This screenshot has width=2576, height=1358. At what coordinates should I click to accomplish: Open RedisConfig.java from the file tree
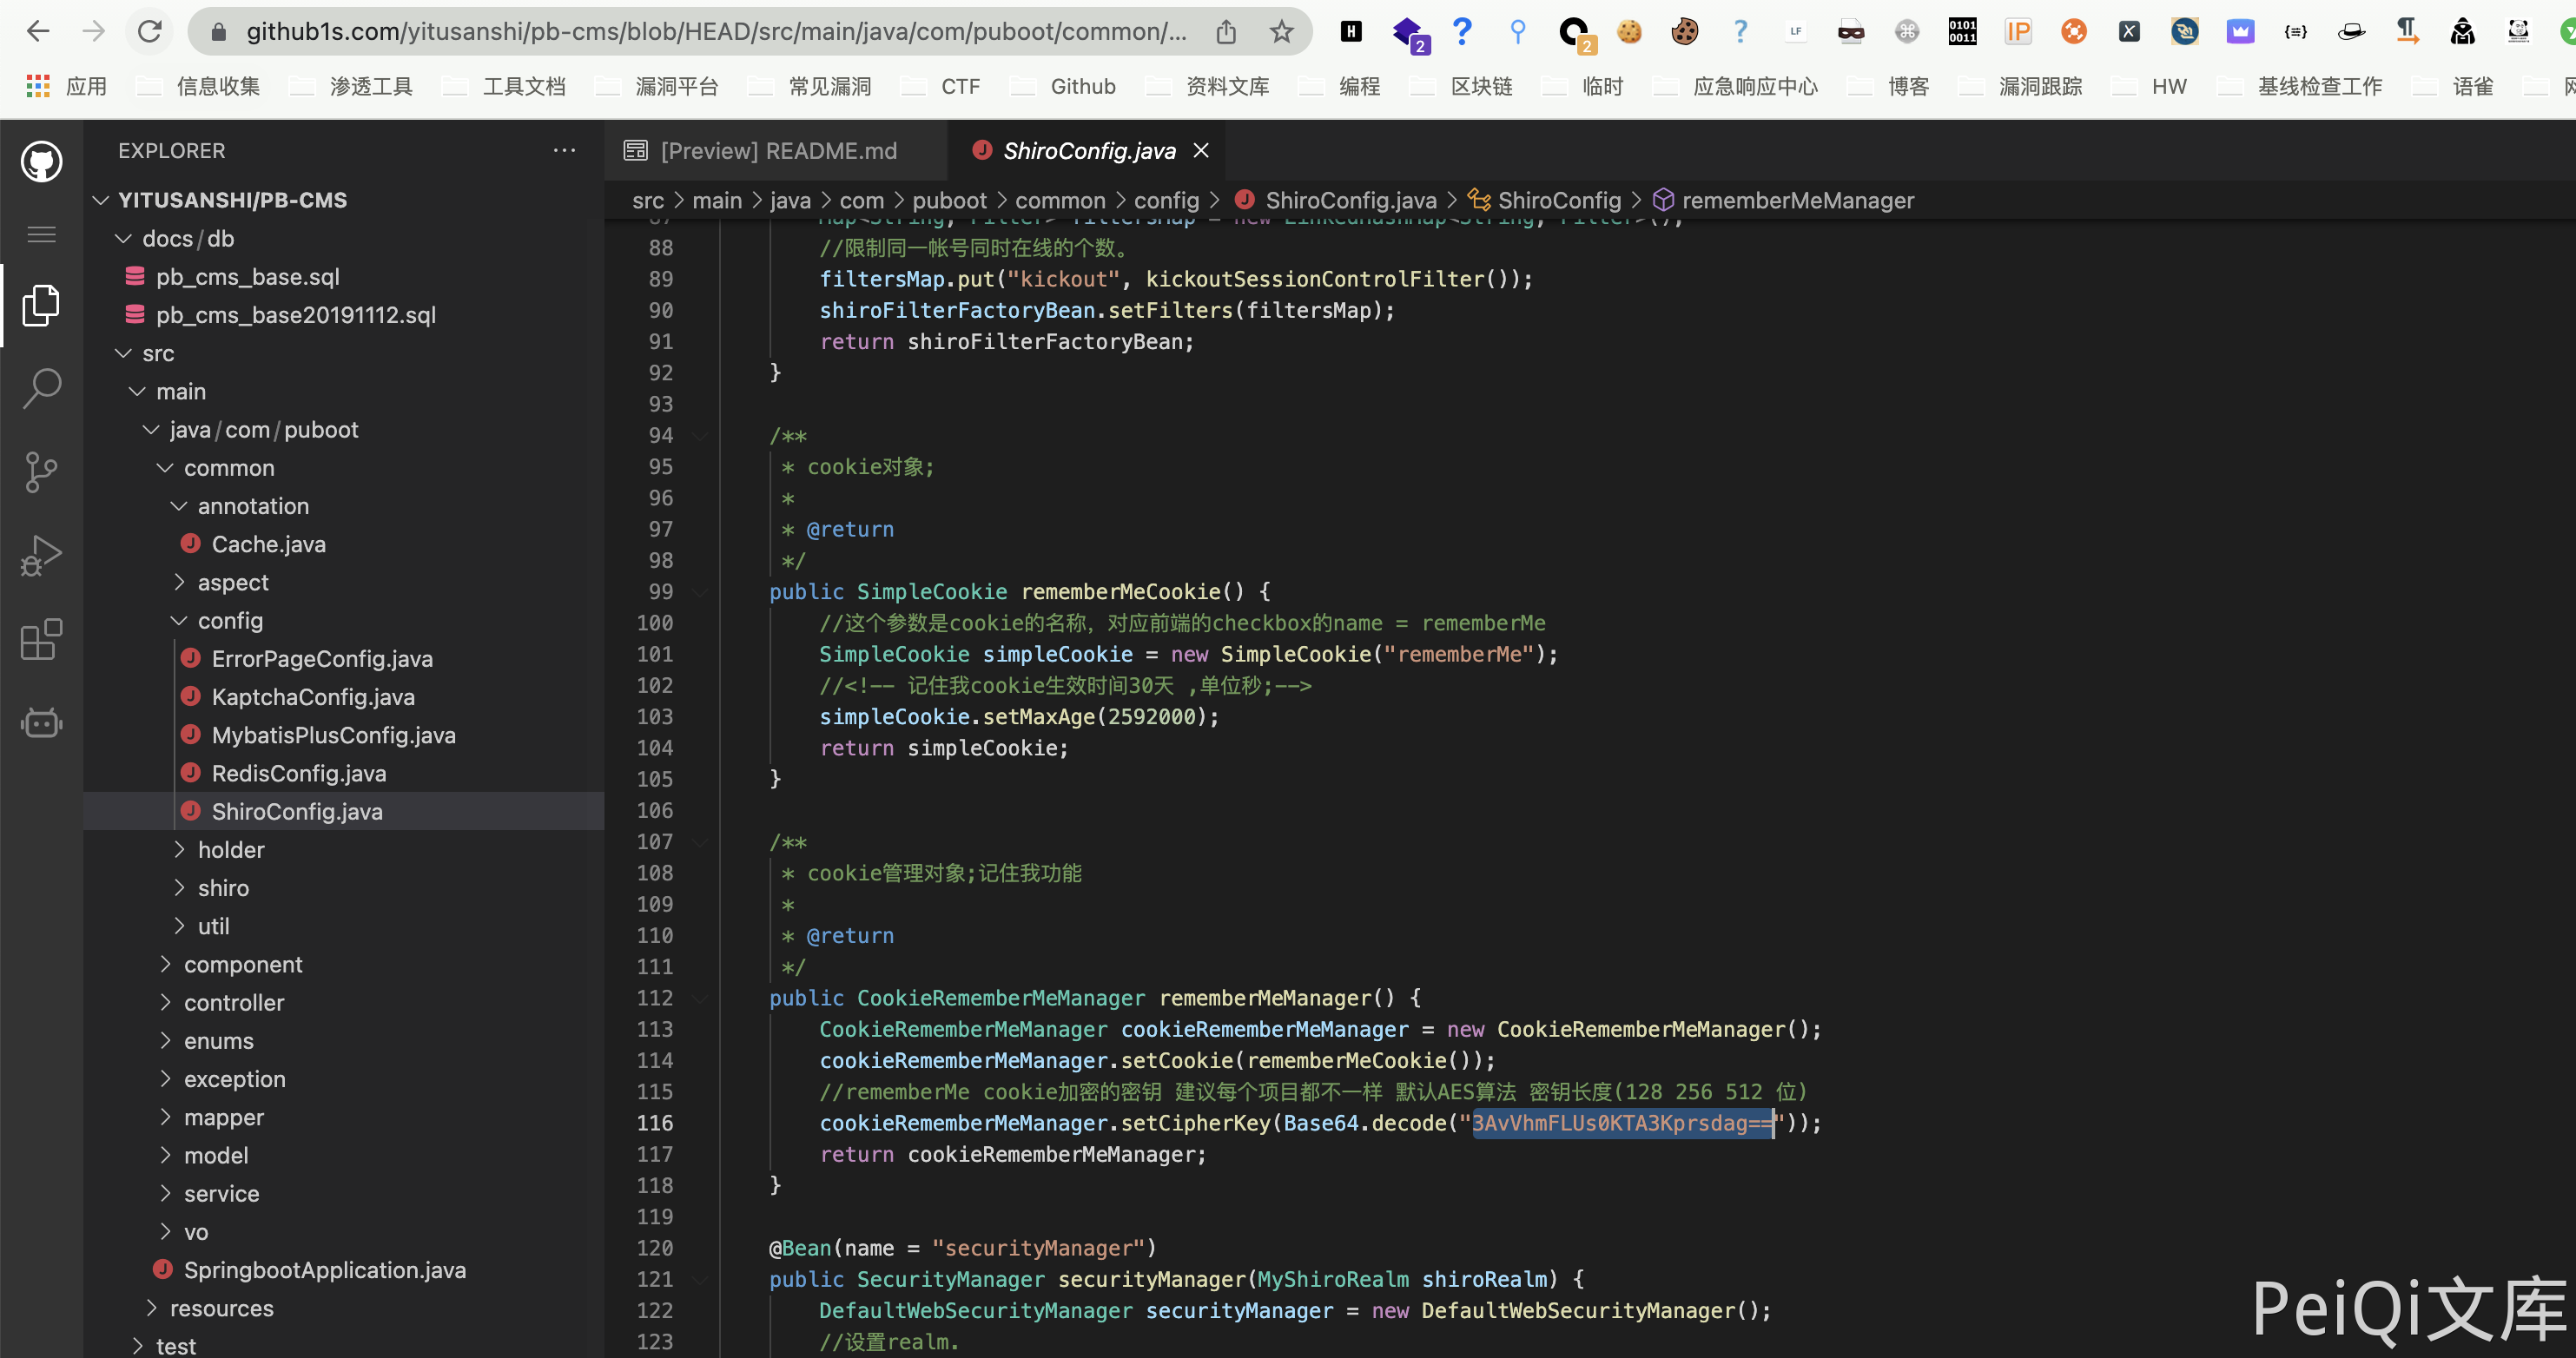(x=298, y=774)
